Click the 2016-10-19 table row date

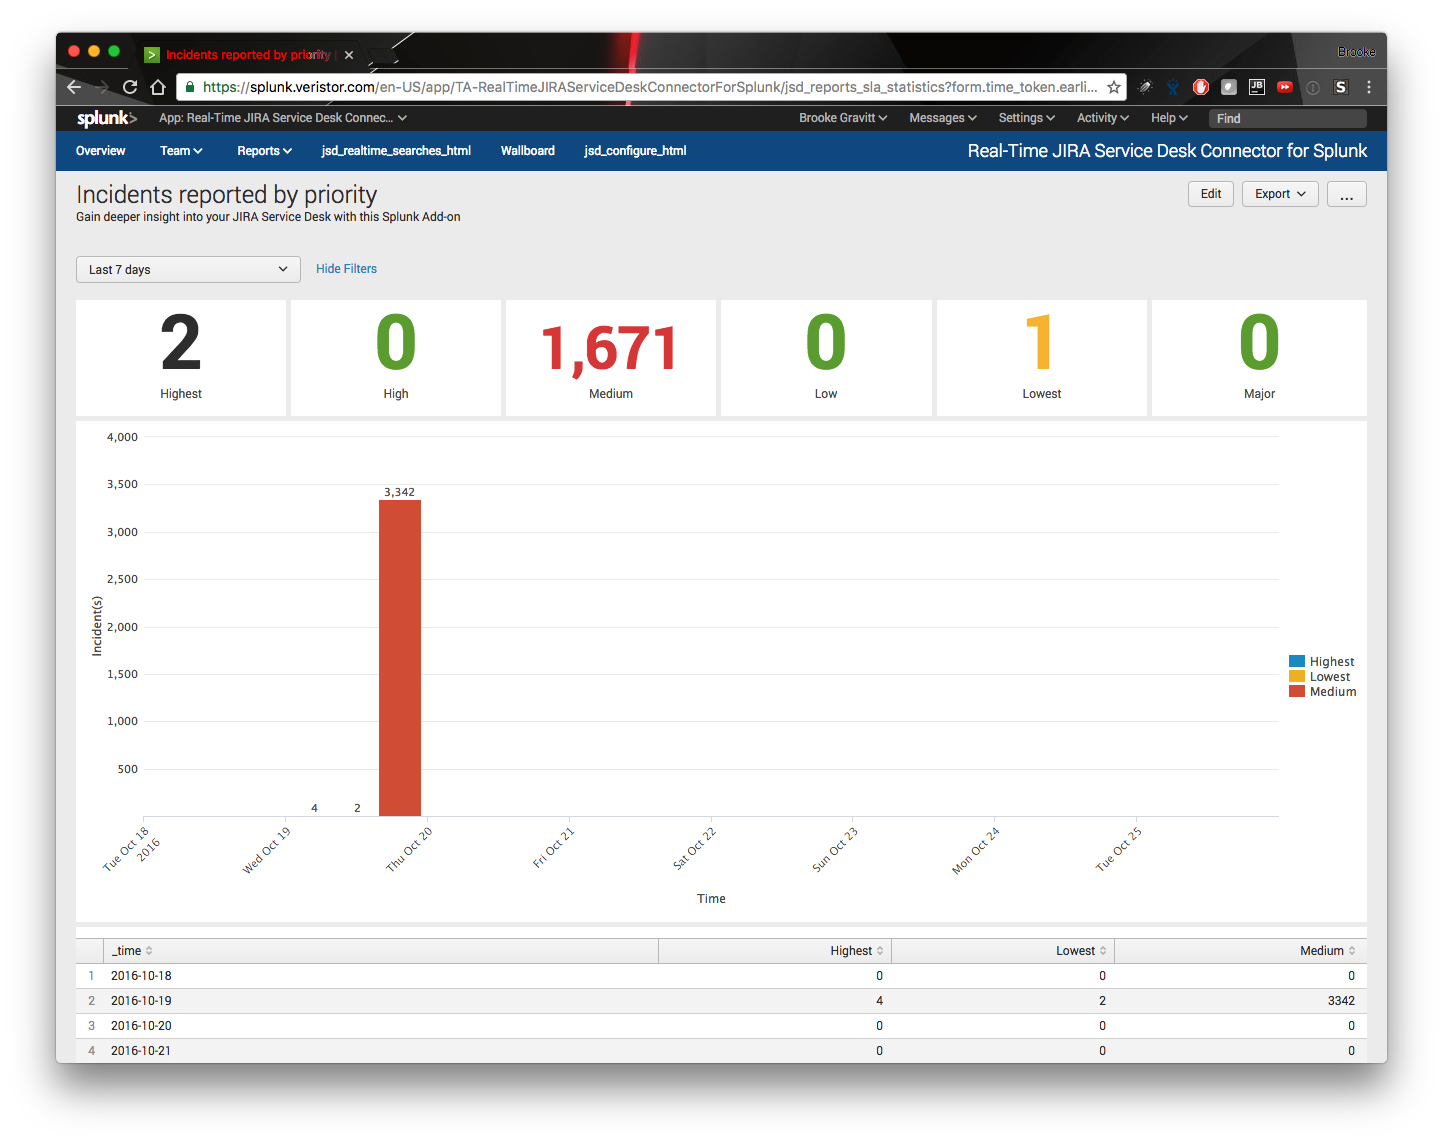click(141, 1001)
